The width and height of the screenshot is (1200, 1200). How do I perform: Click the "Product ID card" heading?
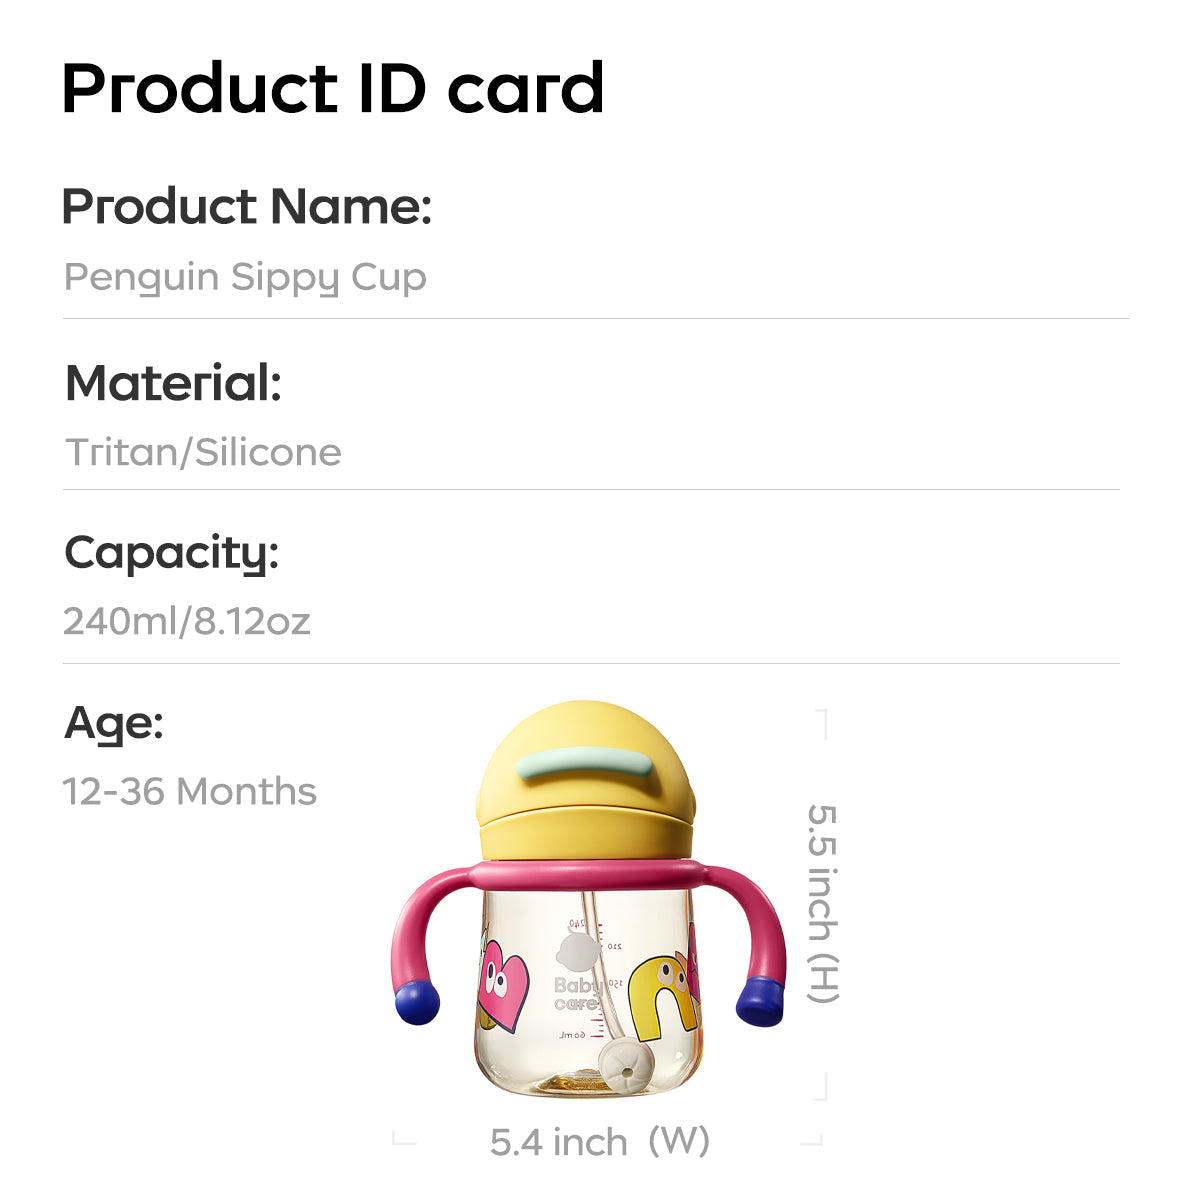coord(332,89)
